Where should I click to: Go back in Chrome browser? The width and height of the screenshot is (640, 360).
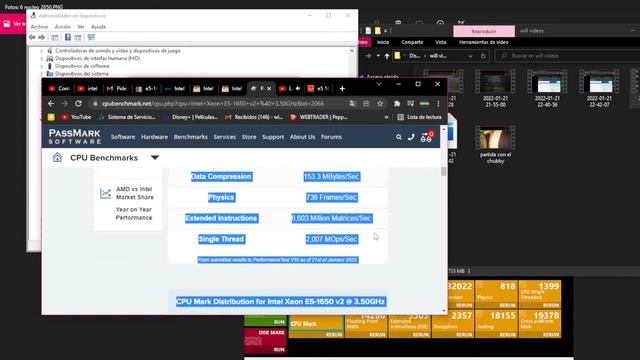click(x=51, y=104)
